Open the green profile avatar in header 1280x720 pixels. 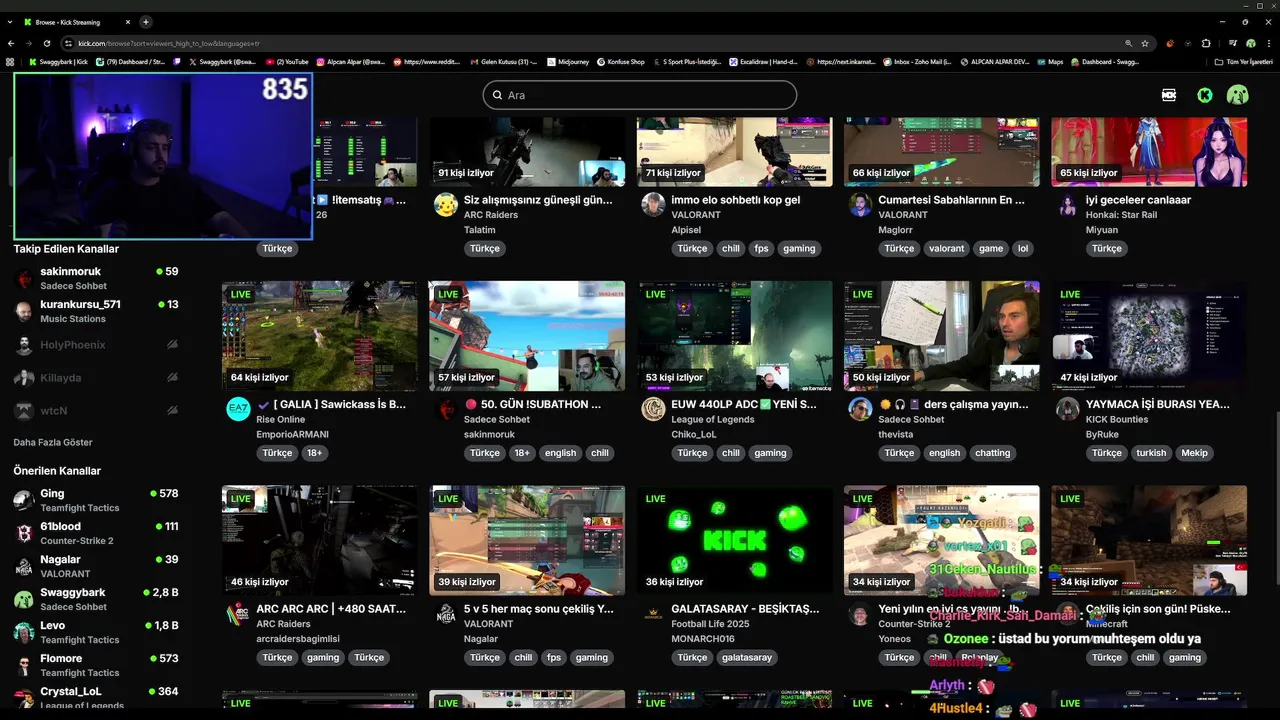pyautogui.click(x=1238, y=95)
